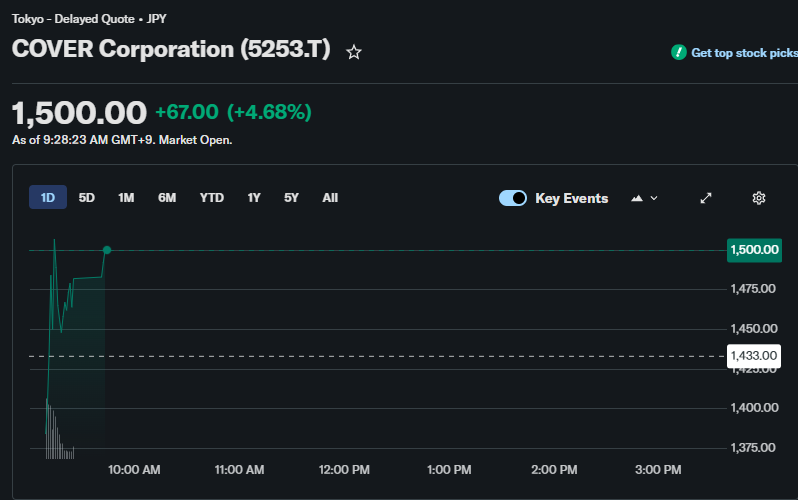
Task: Open the chart type dropdown chevron
Action: click(654, 198)
